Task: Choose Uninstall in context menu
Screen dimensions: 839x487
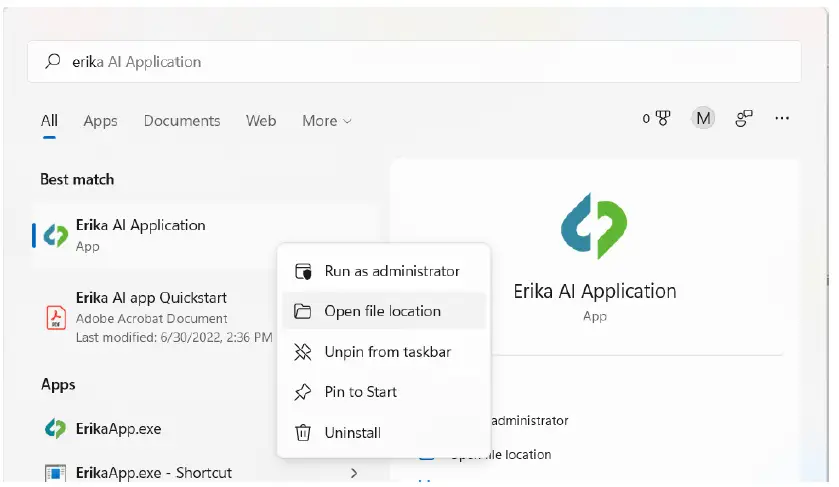Action: pyautogui.click(x=384, y=432)
